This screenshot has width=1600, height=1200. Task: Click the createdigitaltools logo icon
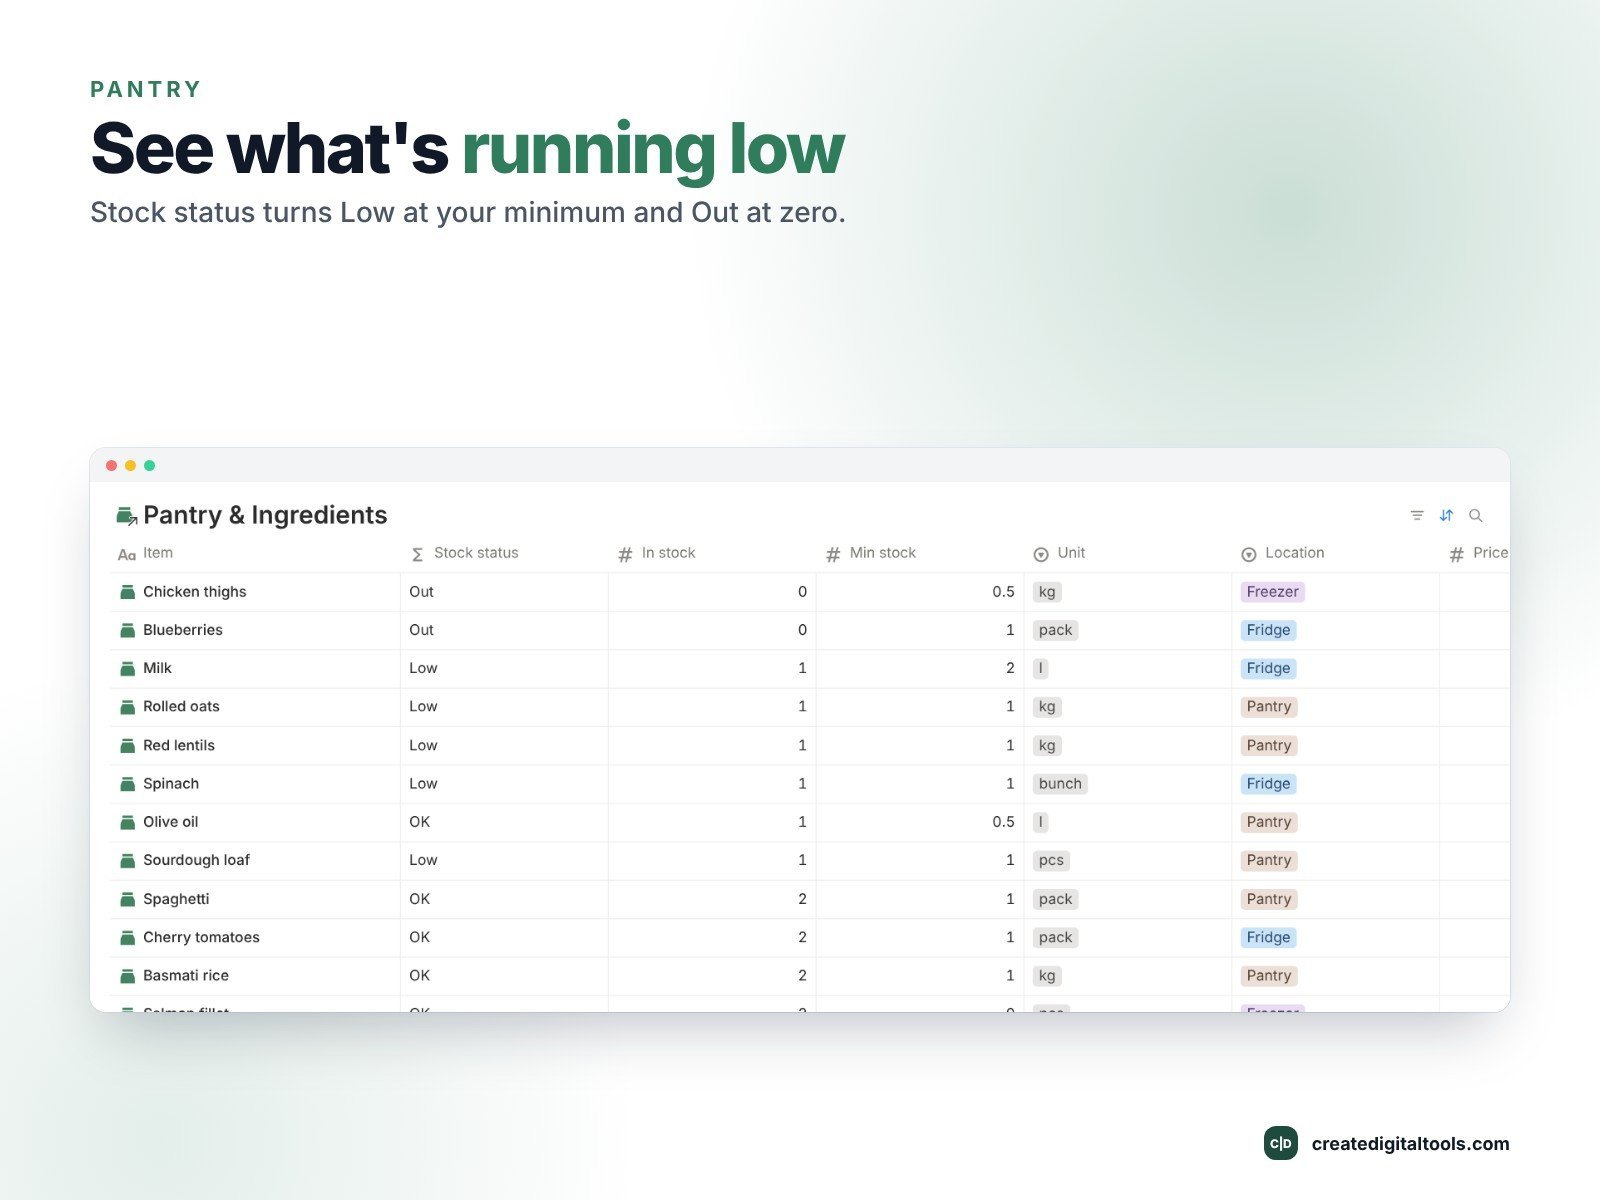point(1281,1143)
